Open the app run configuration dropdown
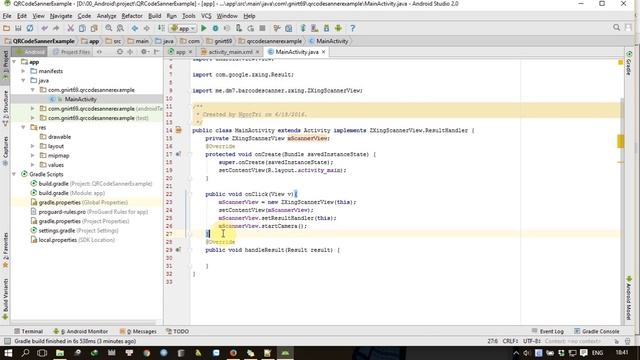The image size is (640, 360). [x=183, y=28]
